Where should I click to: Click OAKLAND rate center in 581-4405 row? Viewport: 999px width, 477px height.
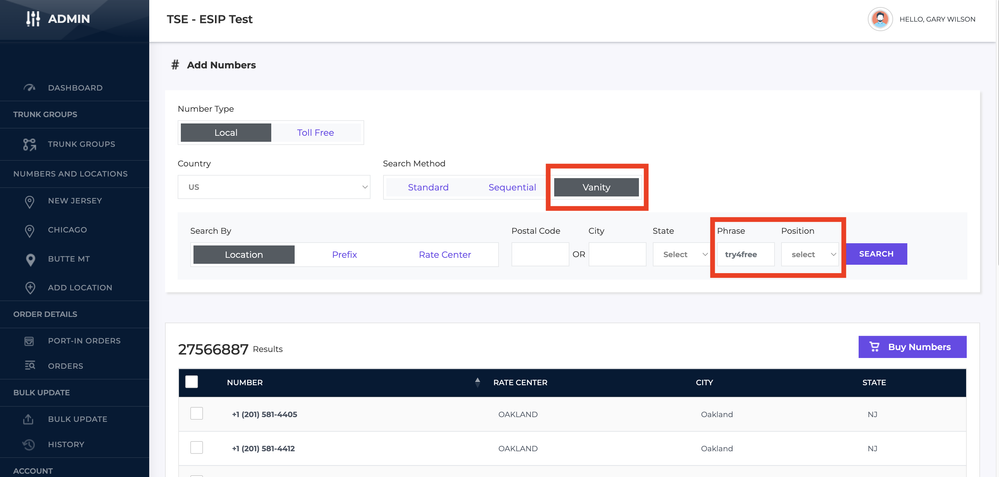coord(518,414)
